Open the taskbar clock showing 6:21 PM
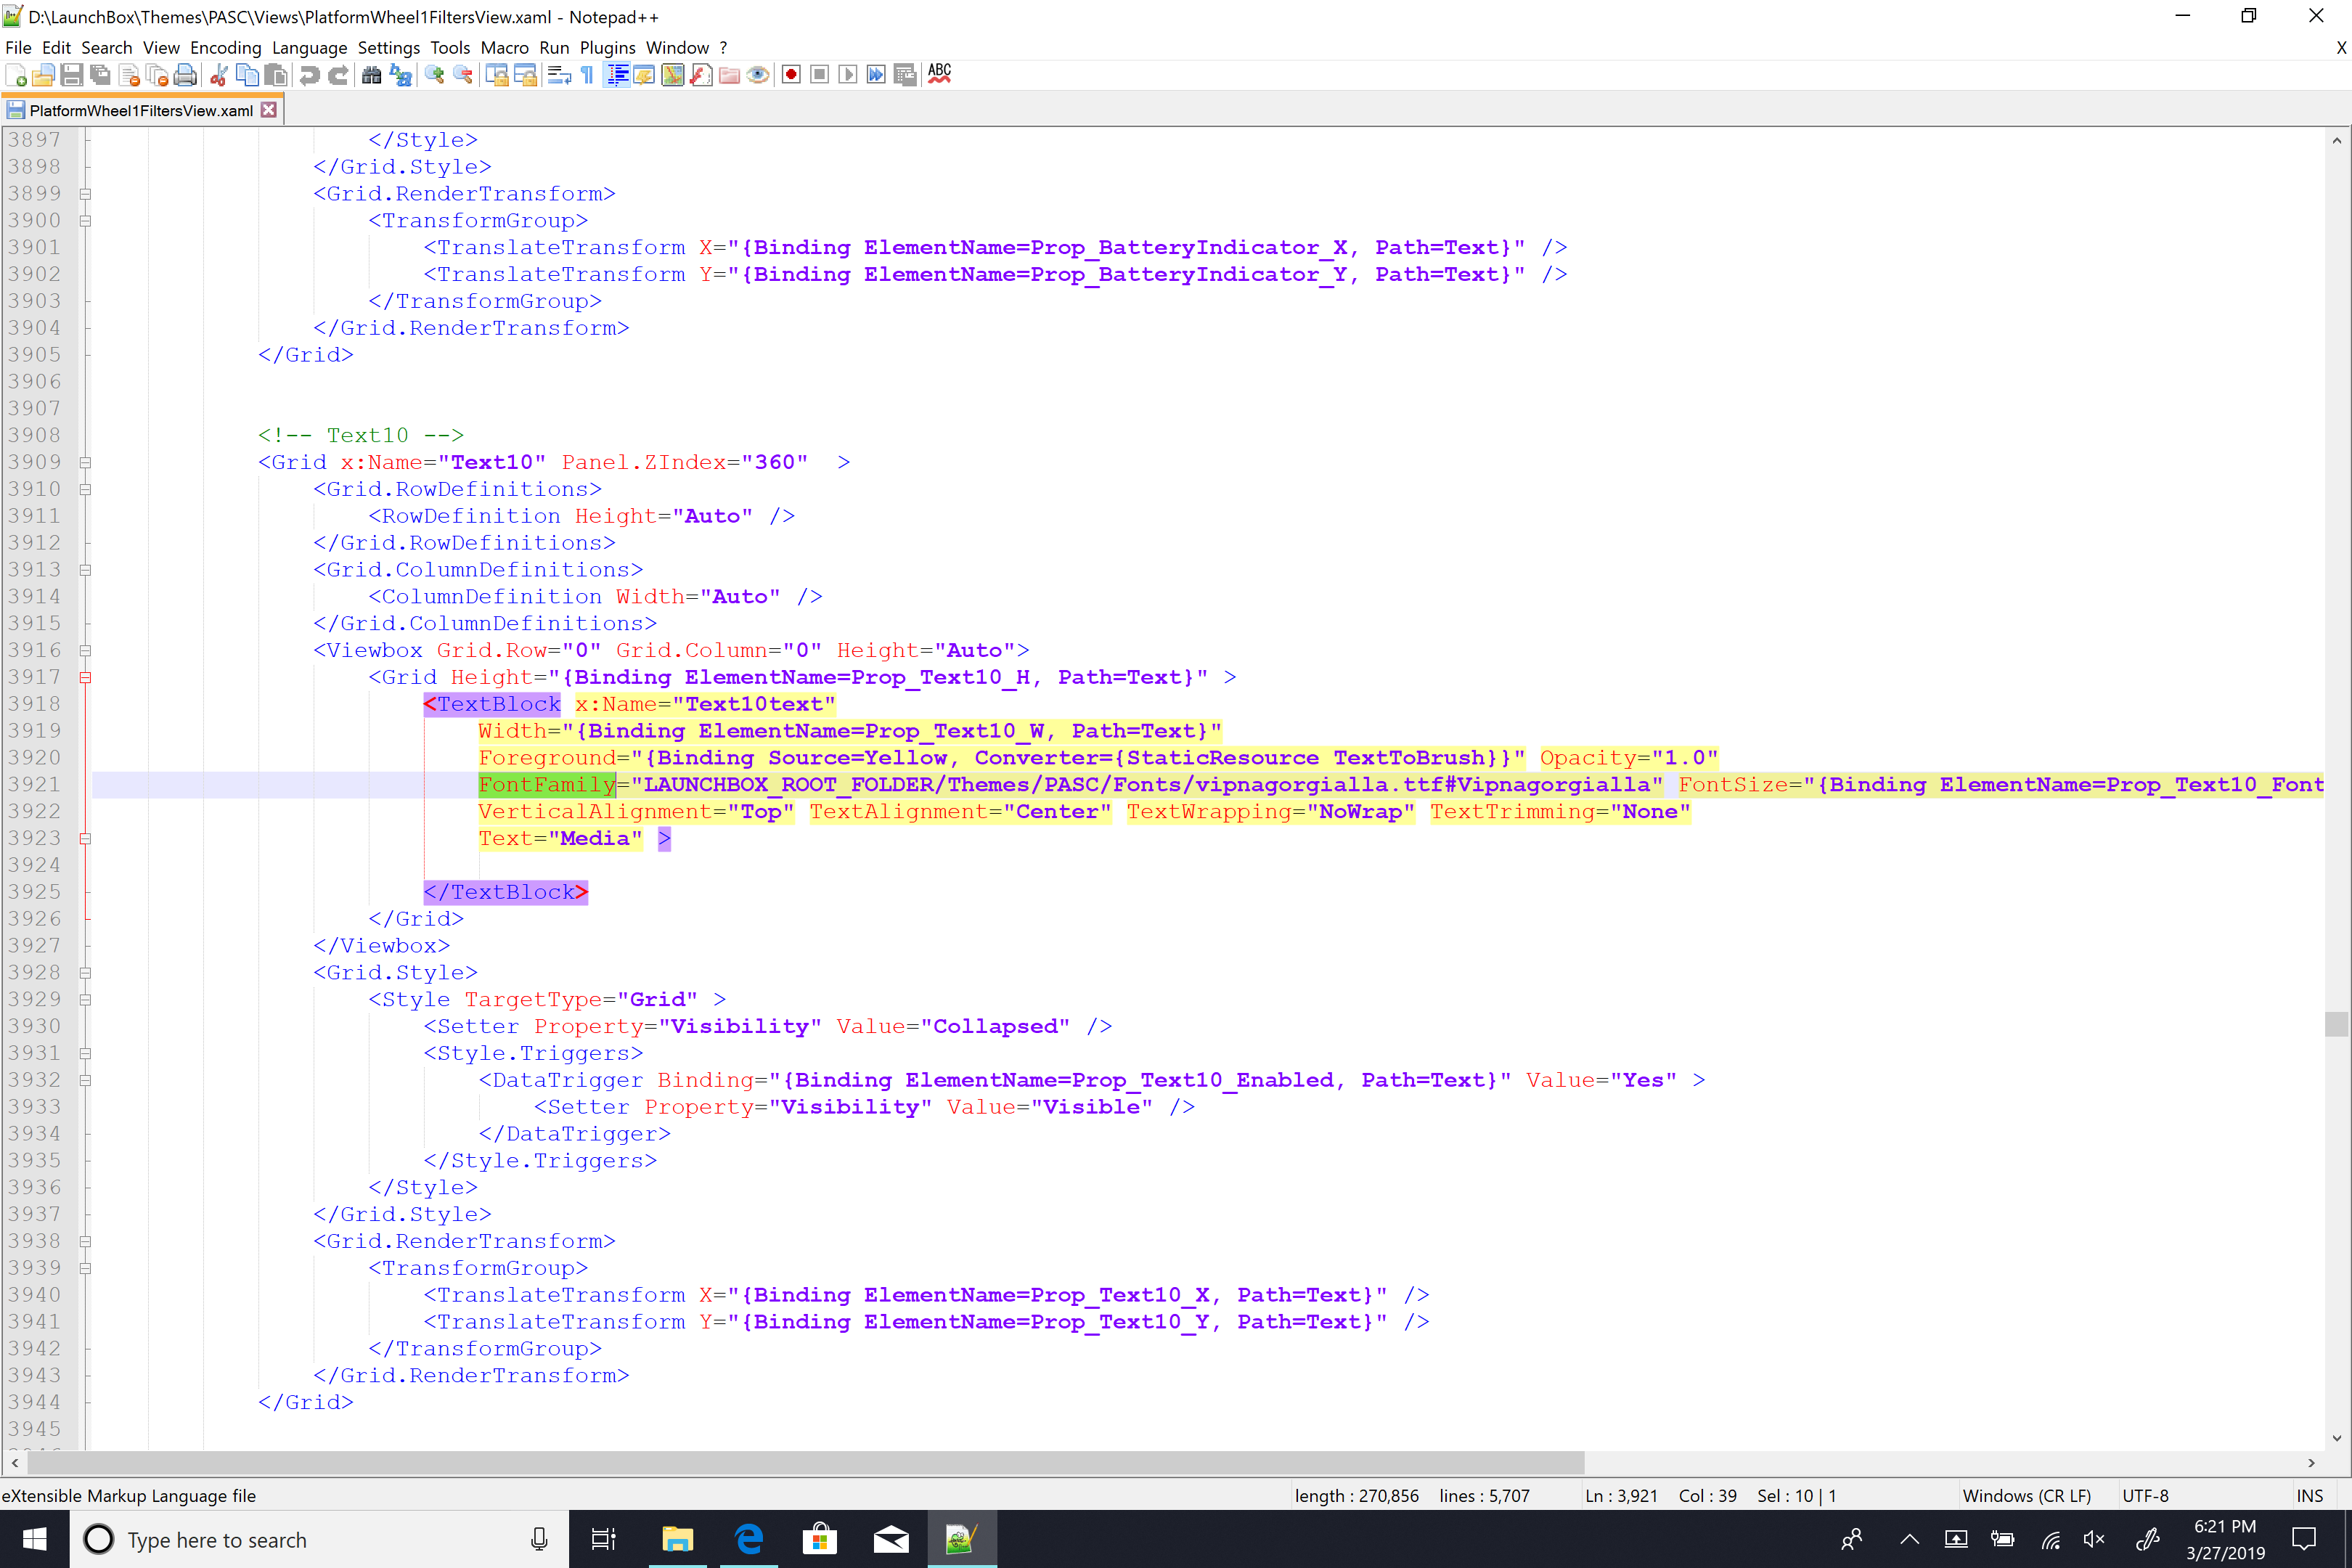Image resolution: width=2352 pixels, height=1568 pixels. point(2225,1539)
